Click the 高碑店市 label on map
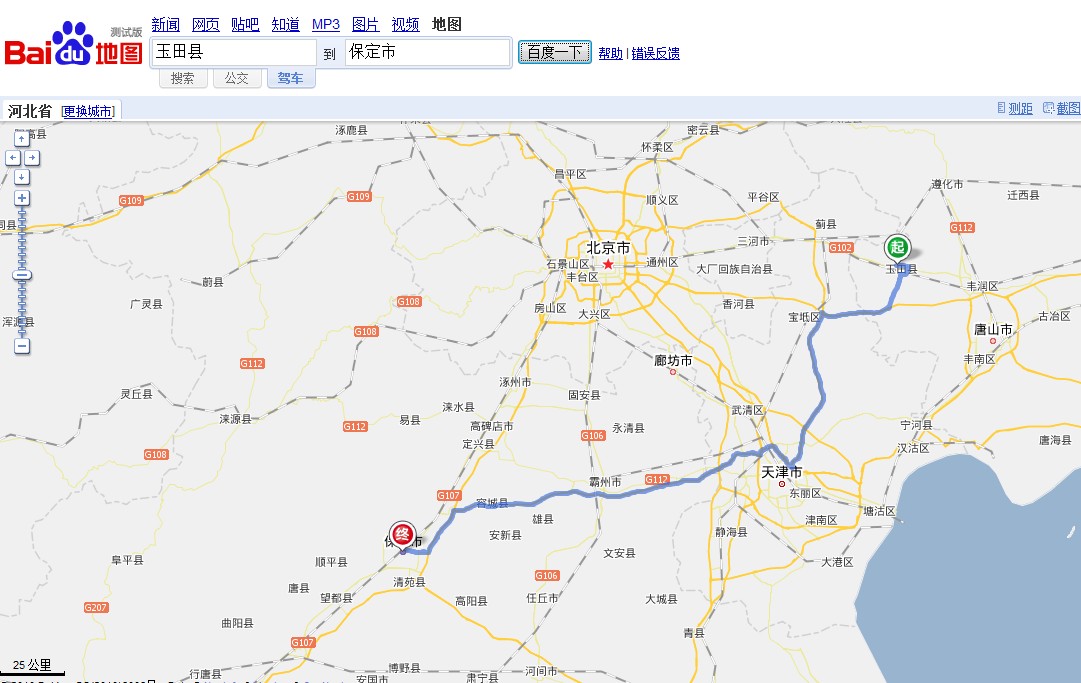1081x683 pixels. [492, 426]
